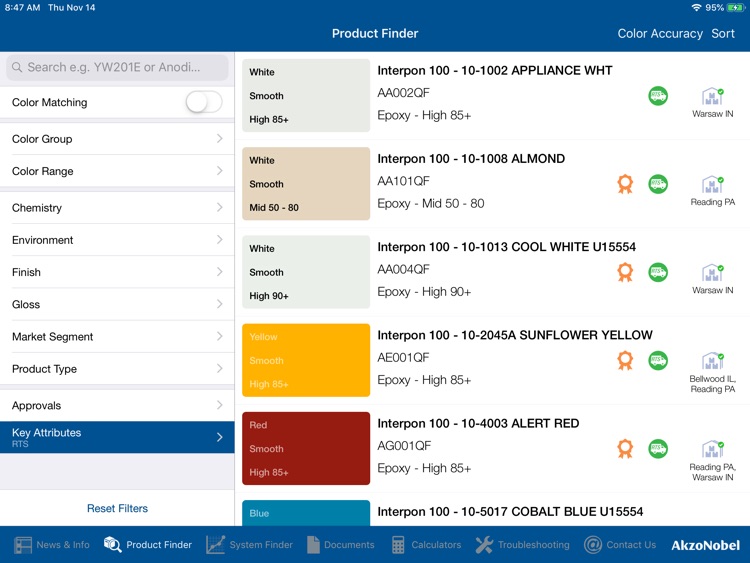Tap Reset Filters link

coord(117,508)
